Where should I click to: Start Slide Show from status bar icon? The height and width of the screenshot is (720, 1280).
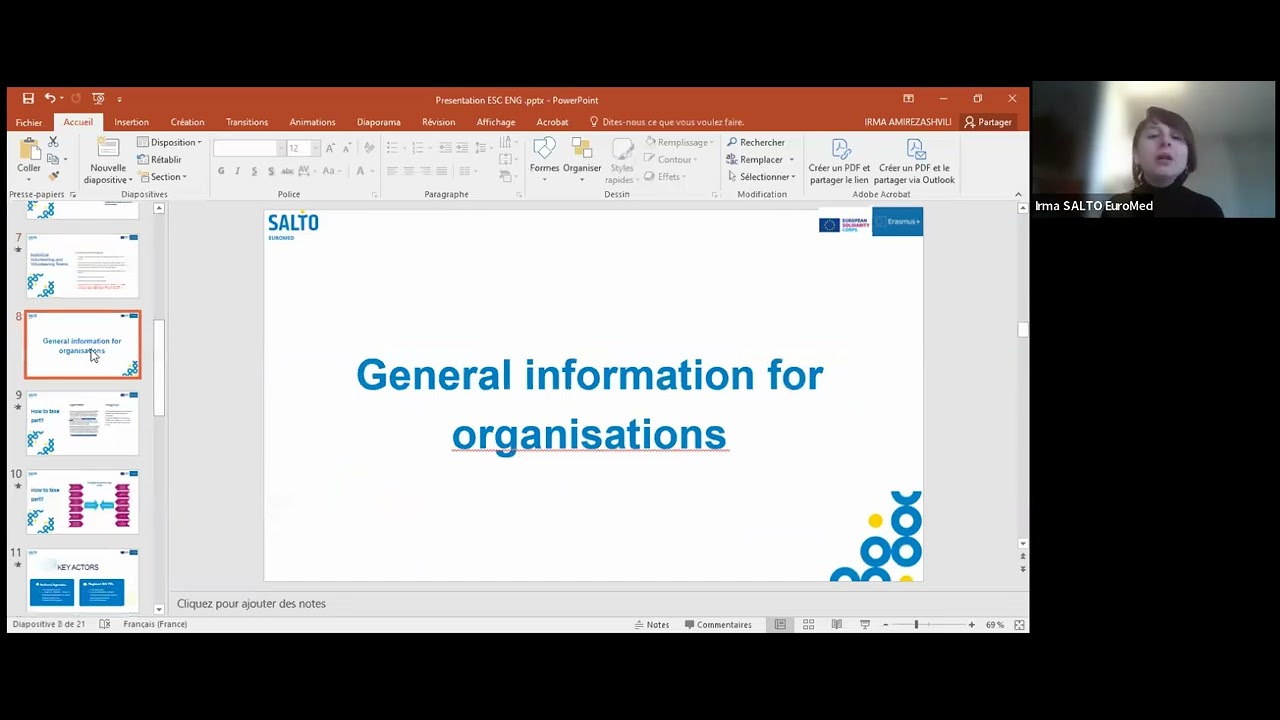coord(865,624)
